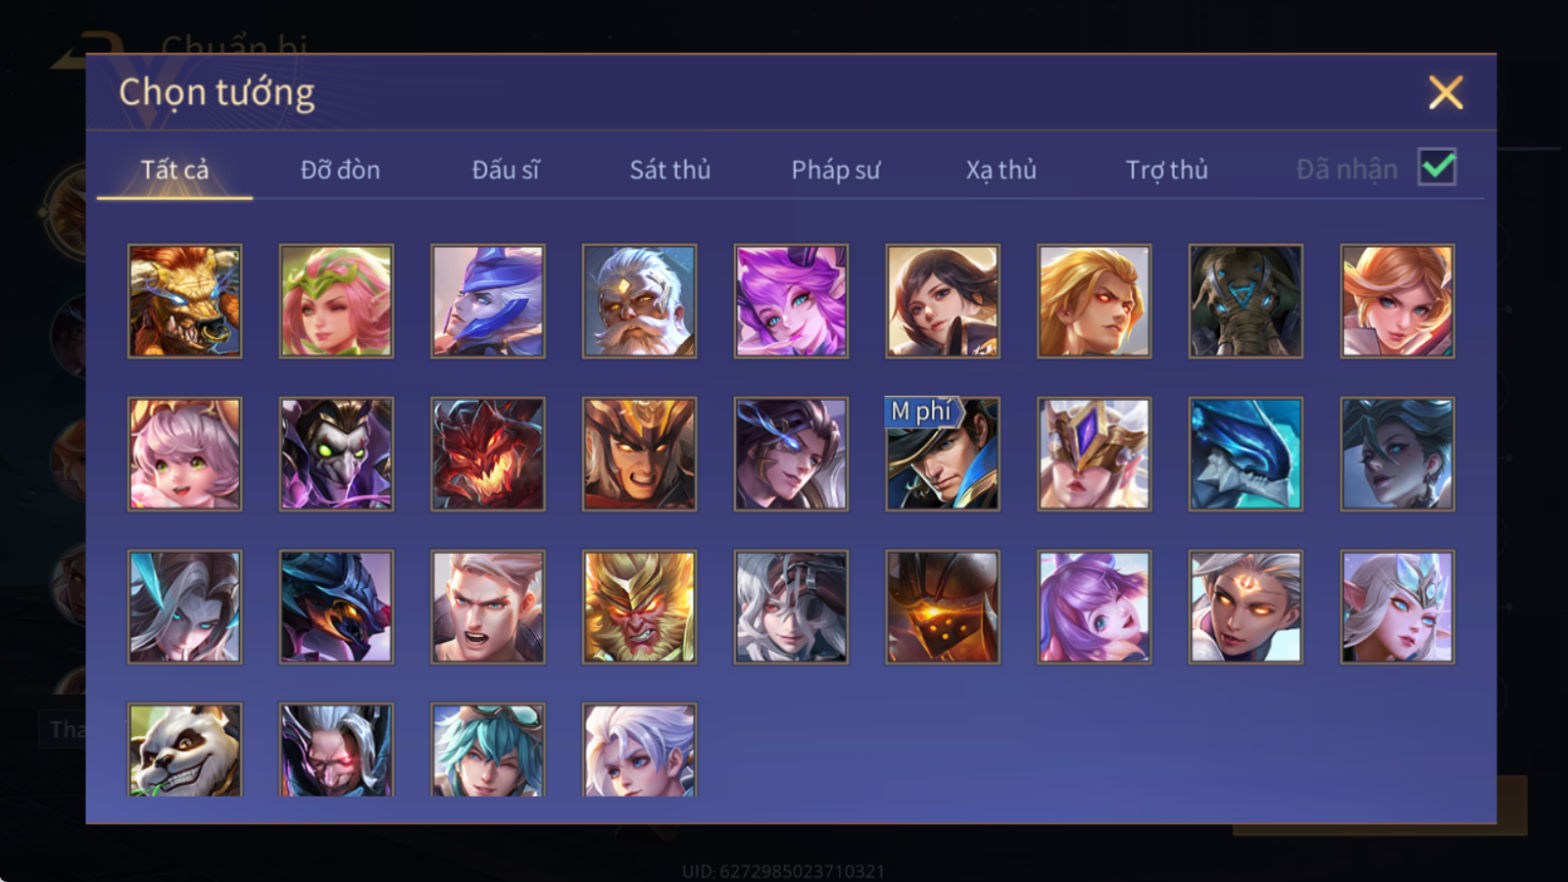Toggle the 'Đã nhận' checkbox
This screenshot has height=882, width=1568.
pos(1437,167)
